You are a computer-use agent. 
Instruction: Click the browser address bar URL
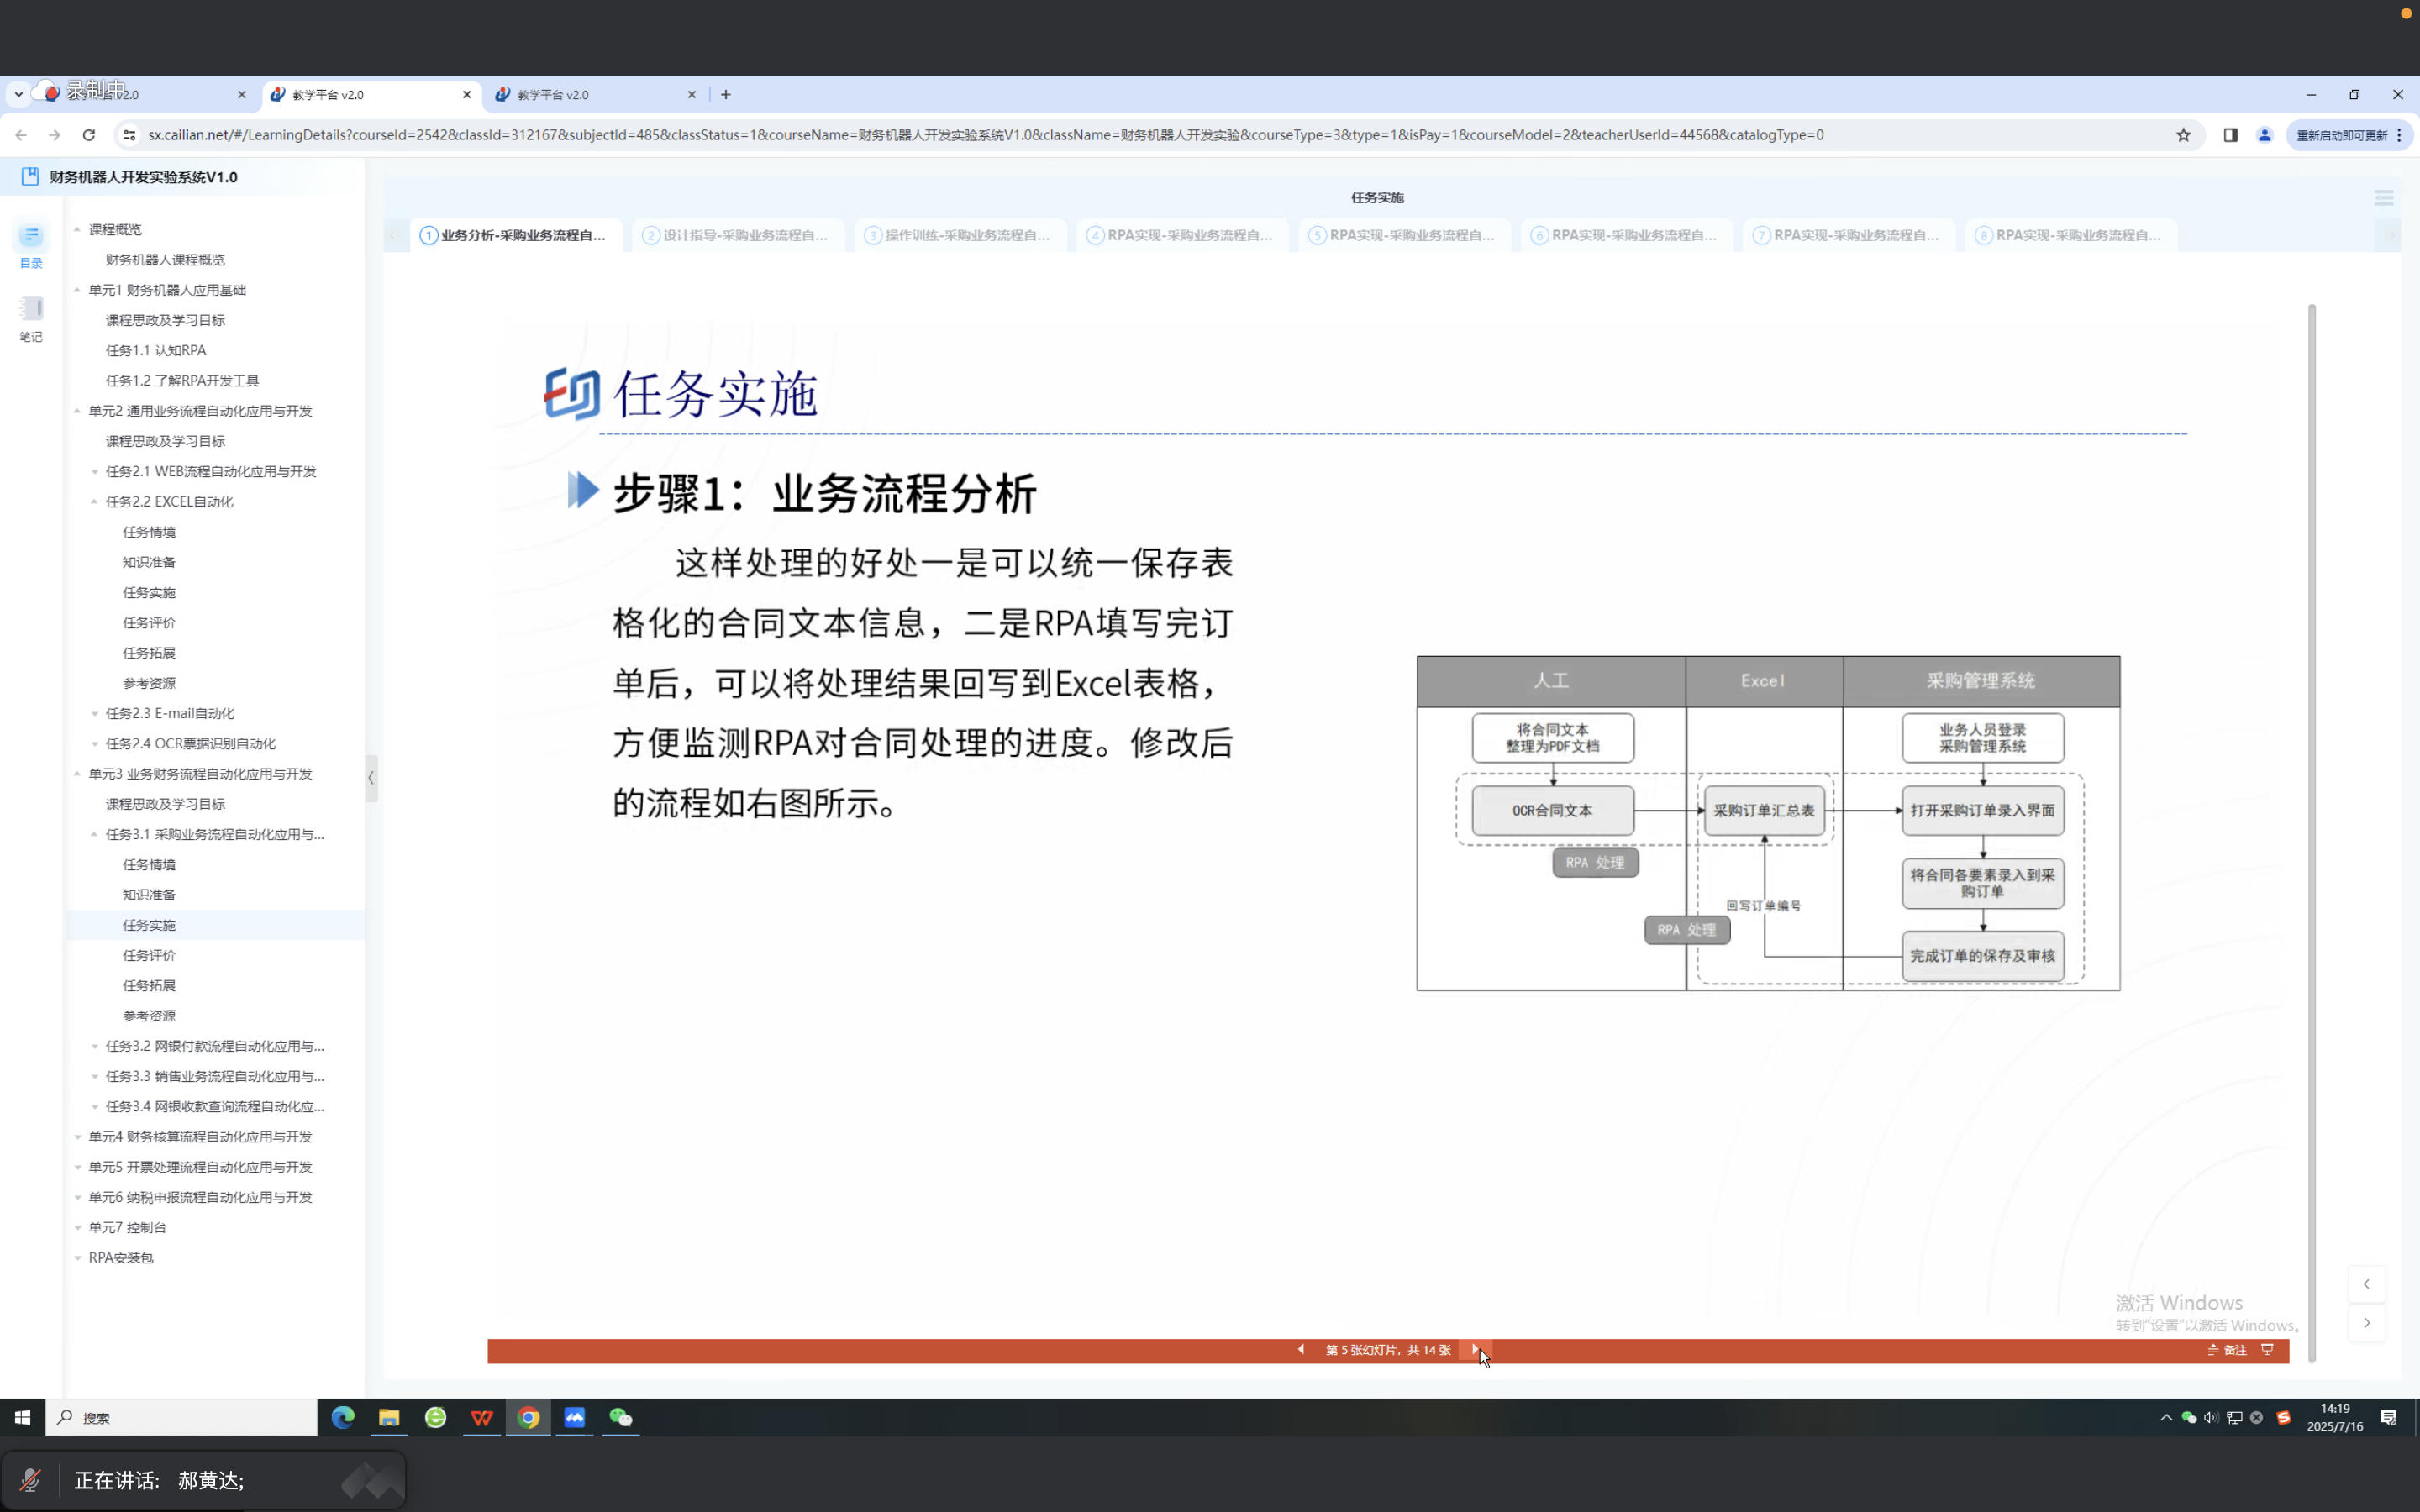[x=986, y=135]
